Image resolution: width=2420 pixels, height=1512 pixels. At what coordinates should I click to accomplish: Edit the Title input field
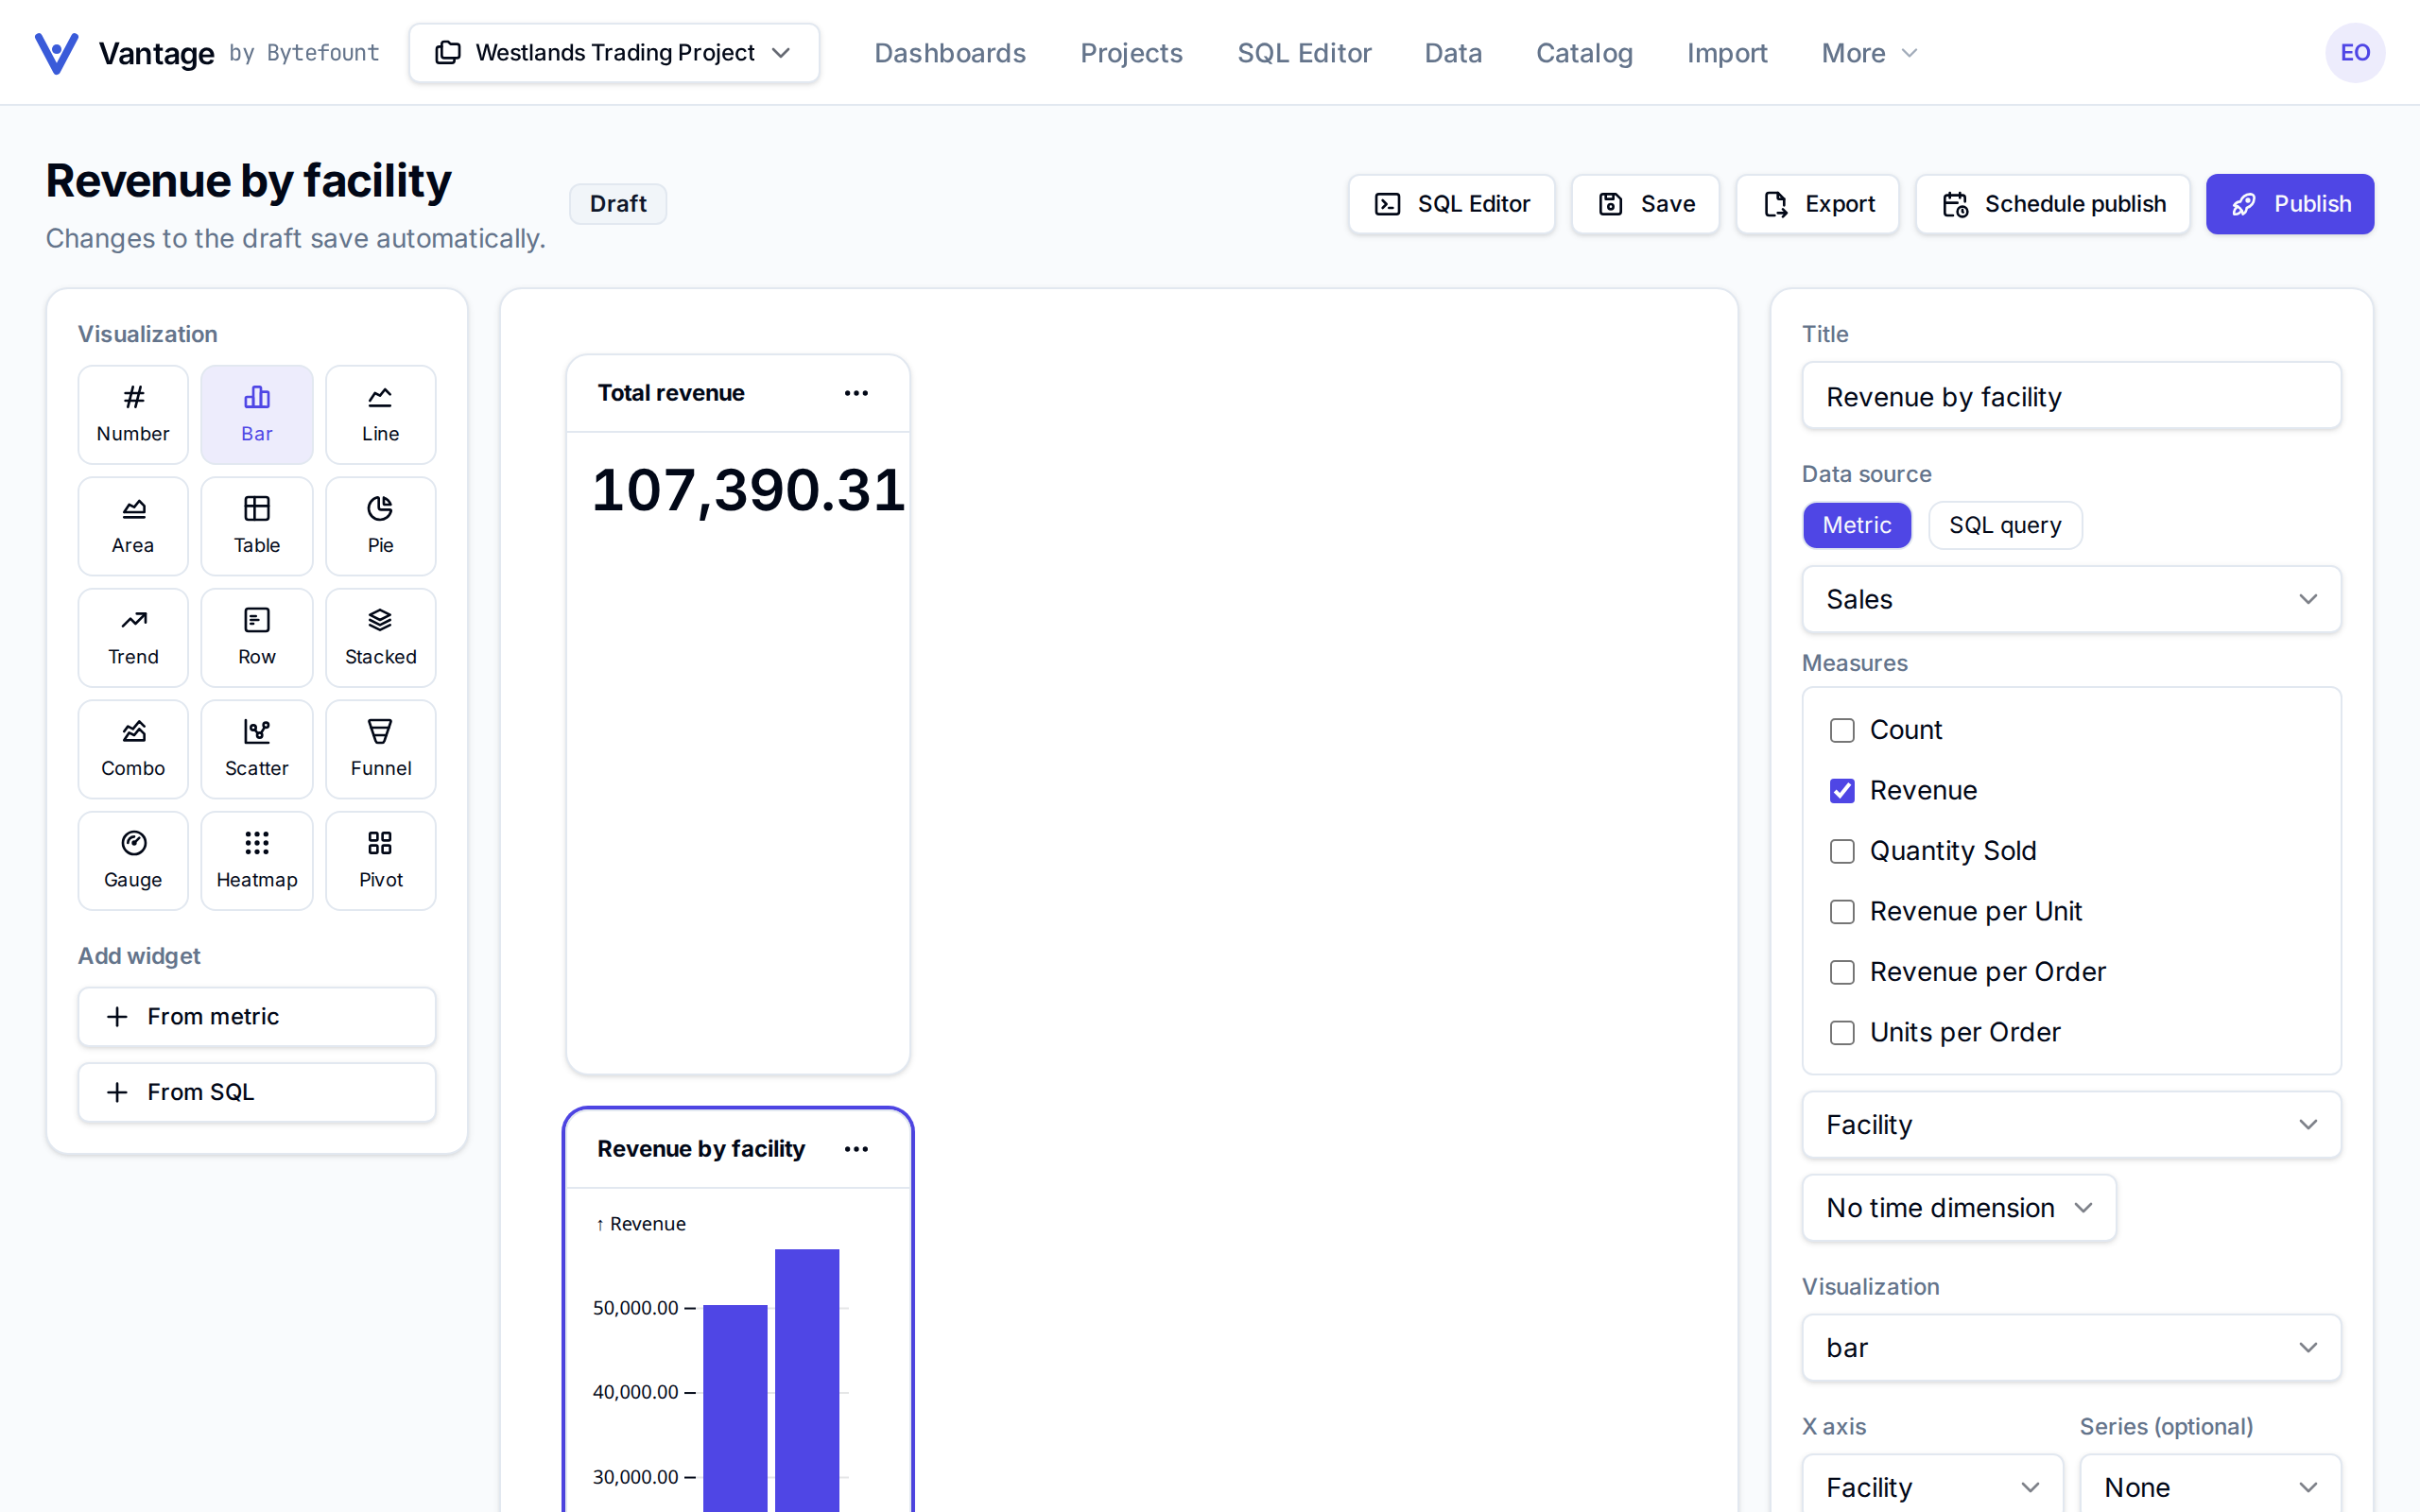click(2071, 396)
